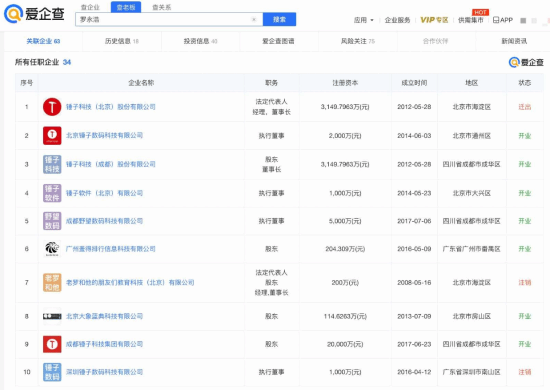Switch to the 查企业 search tab
Screen dimensions: 550x390
click(x=90, y=7)
